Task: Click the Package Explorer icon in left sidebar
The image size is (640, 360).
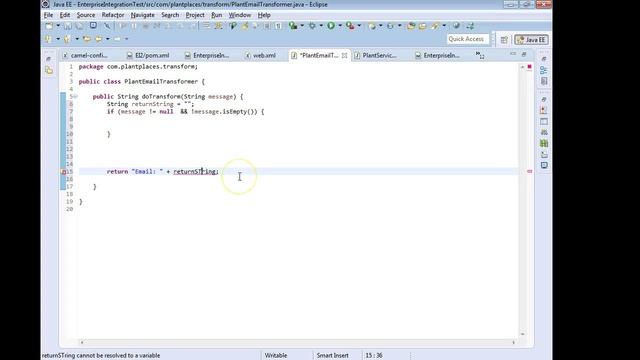Action: pos(49,71)
